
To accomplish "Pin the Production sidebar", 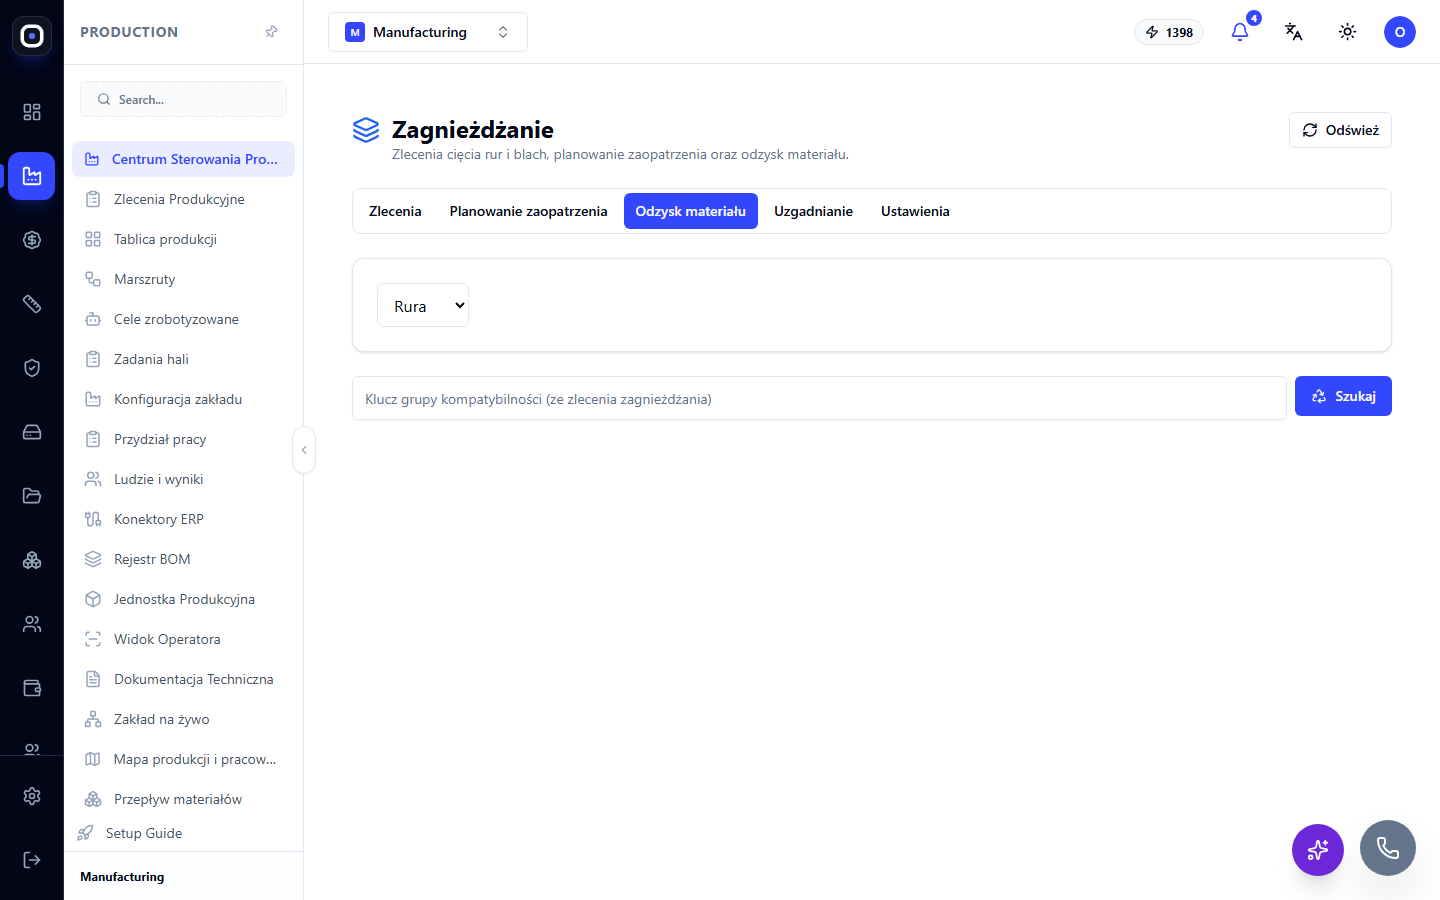I will [271, 32].
